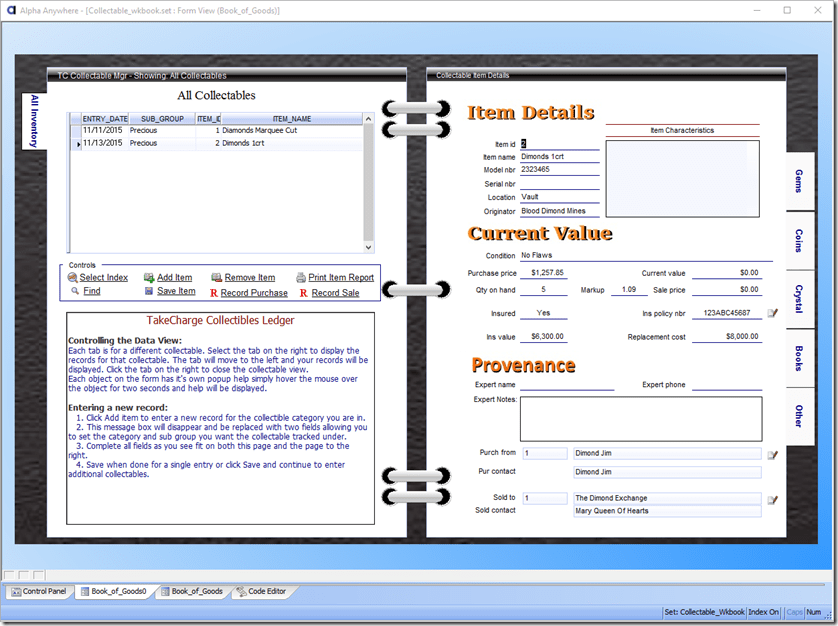Viewport: 838px width, 626px height.
Task: Select the Diamonds Marquee Cut row
Action: [x=260, y=131]
